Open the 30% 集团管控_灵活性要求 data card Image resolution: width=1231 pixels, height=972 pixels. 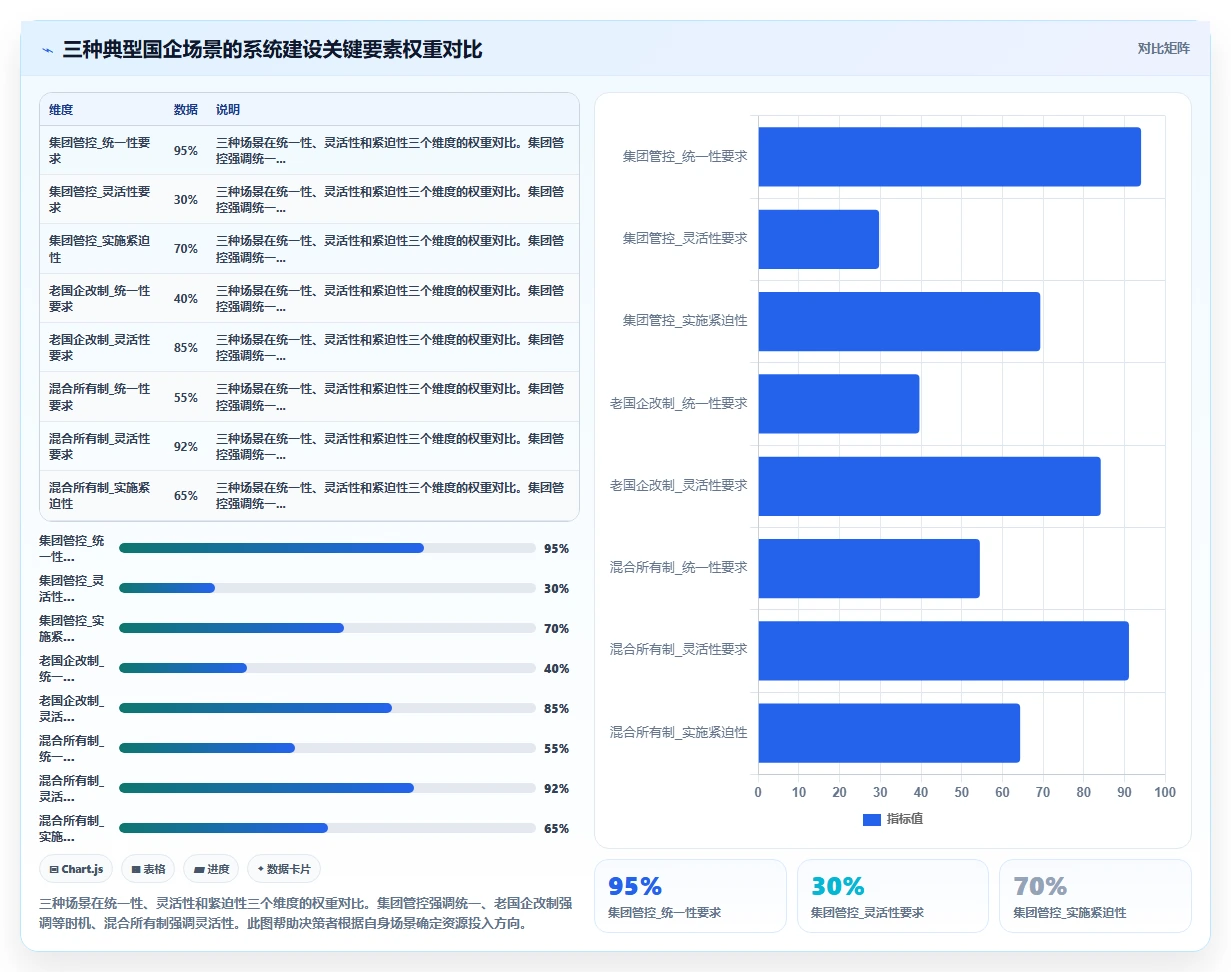click(x=892, y=896)
